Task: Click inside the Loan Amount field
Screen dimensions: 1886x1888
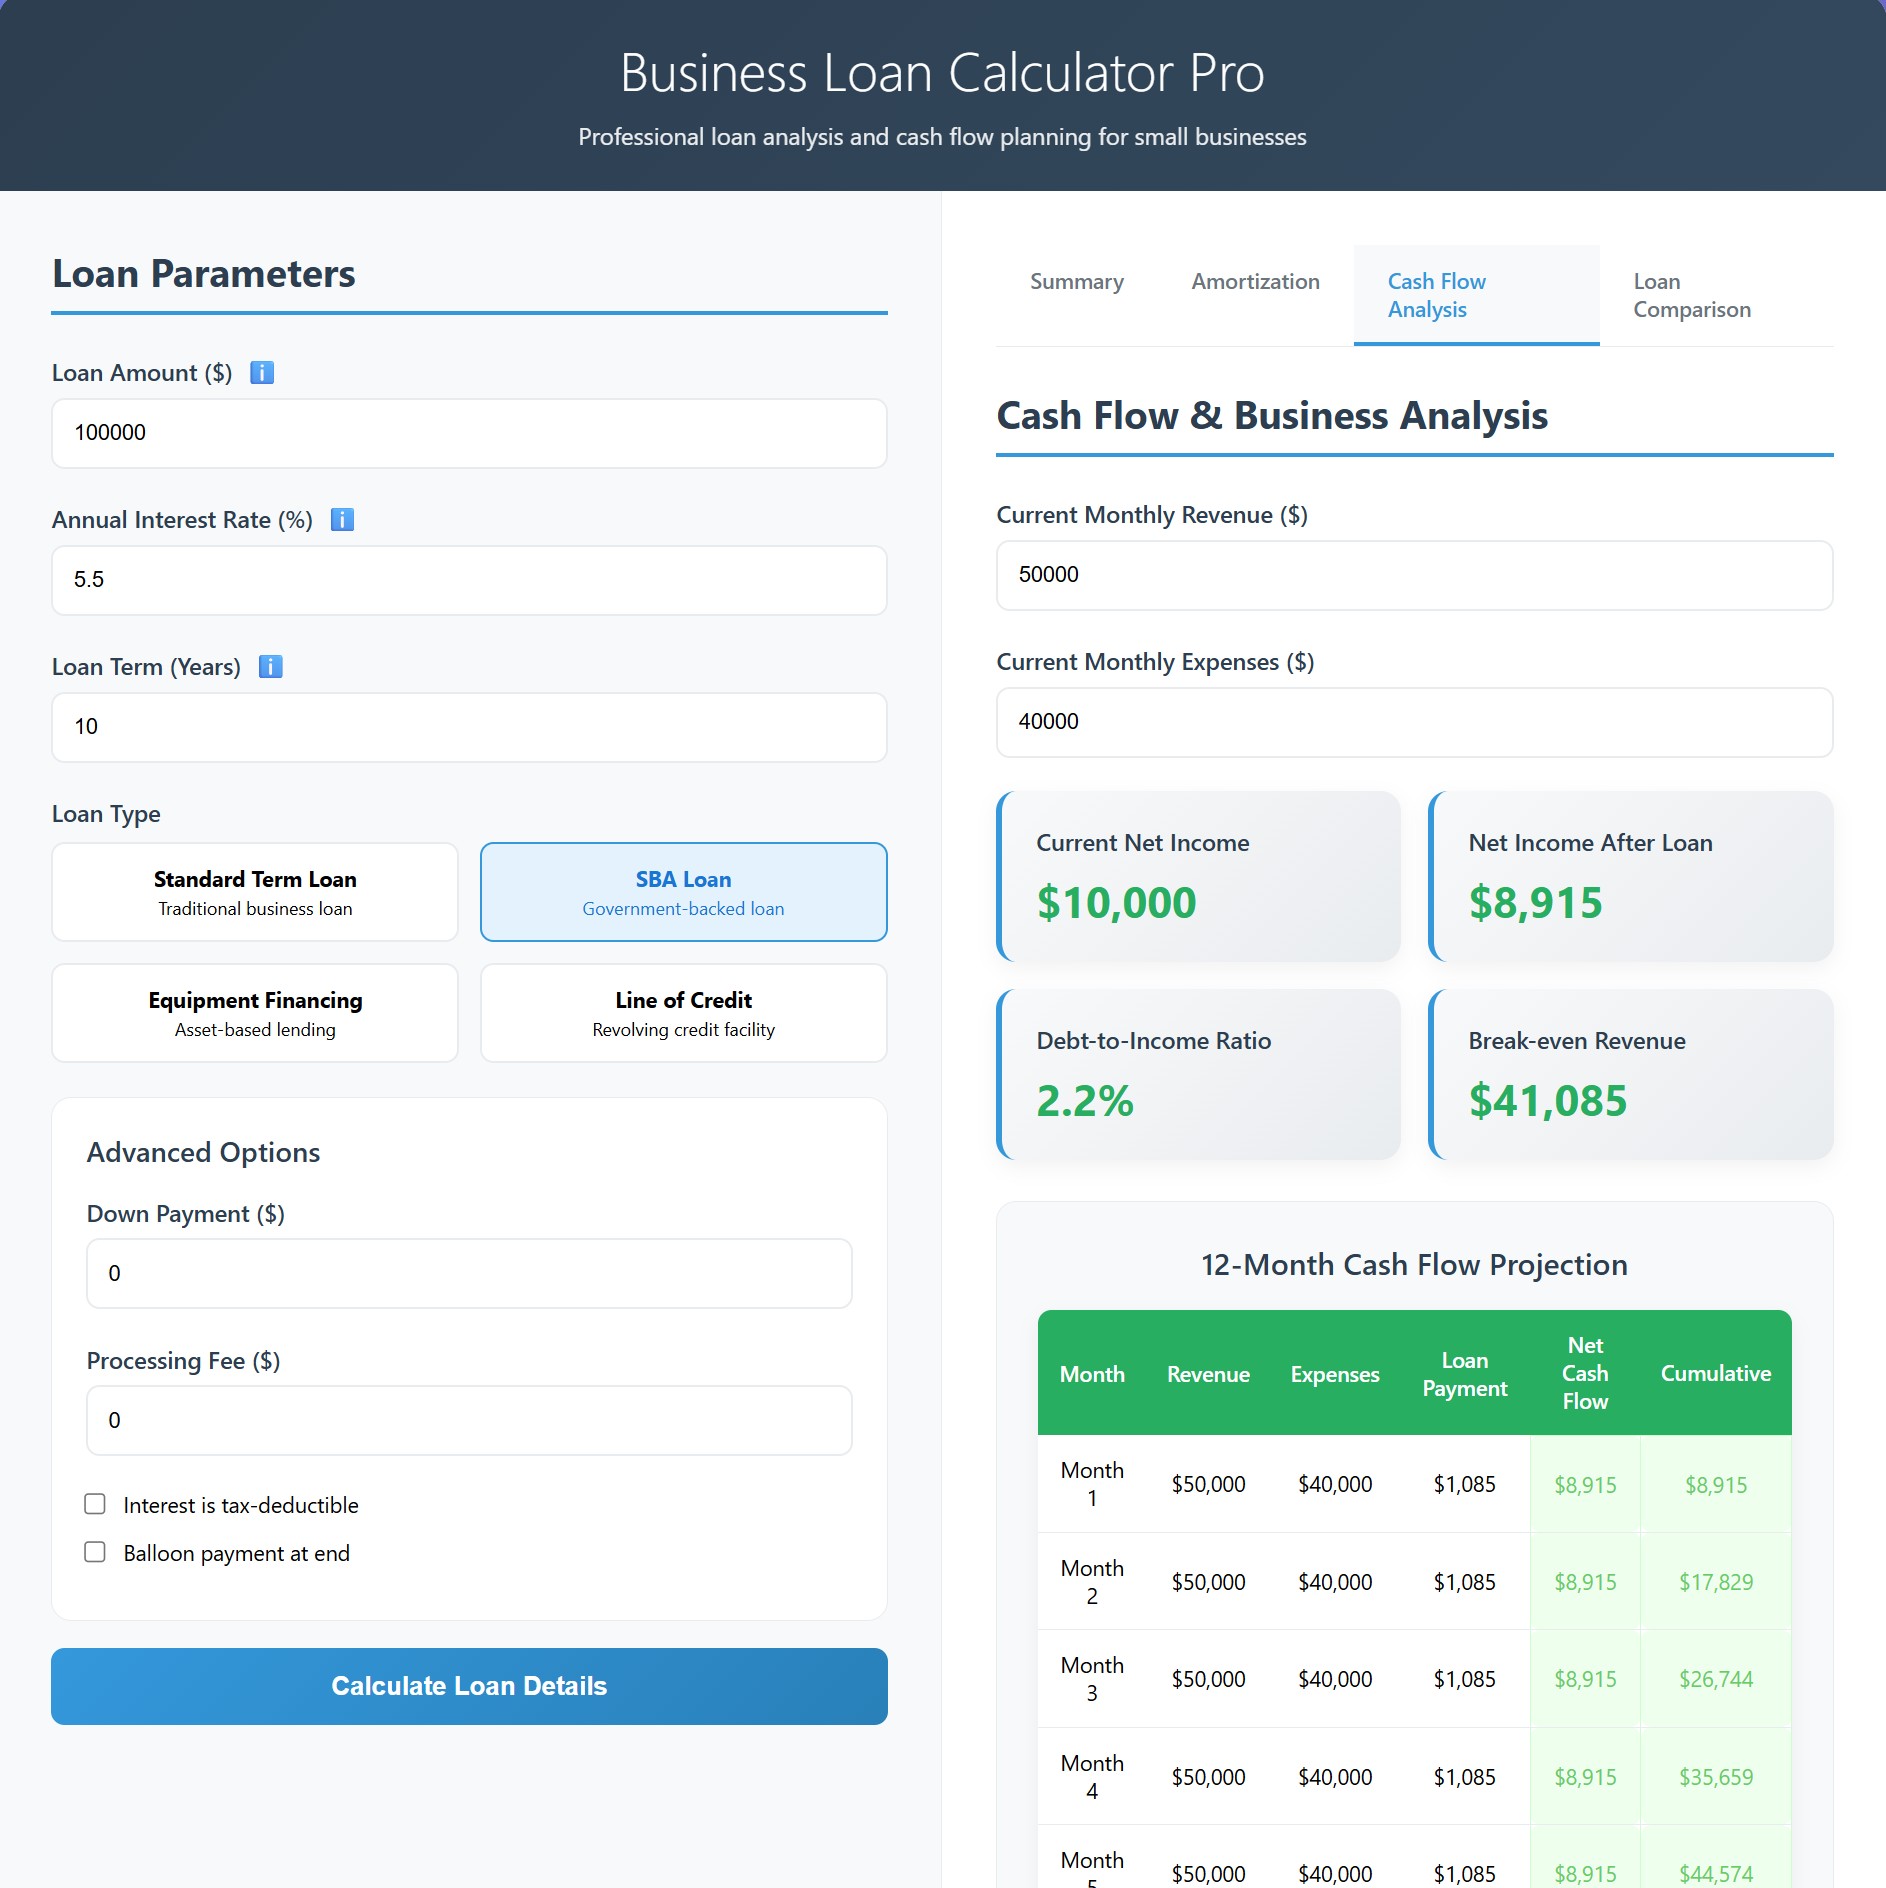Action: [468, 433]
